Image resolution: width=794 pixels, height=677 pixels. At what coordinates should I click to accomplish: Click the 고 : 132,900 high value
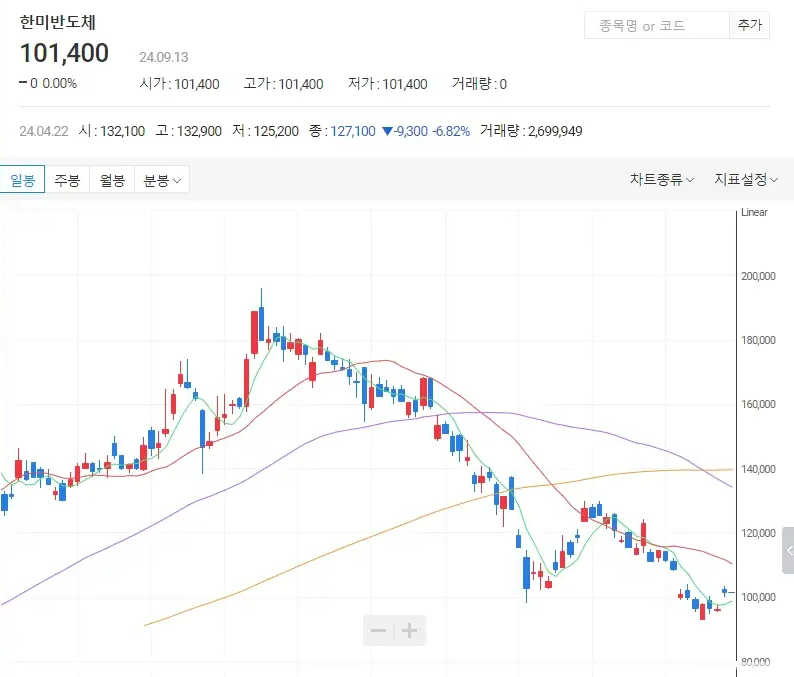[188, 131]
